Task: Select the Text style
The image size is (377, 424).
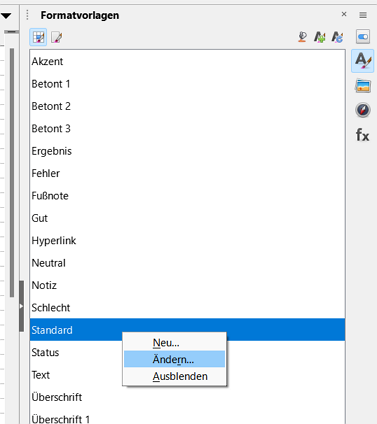Action: point(187,375)
